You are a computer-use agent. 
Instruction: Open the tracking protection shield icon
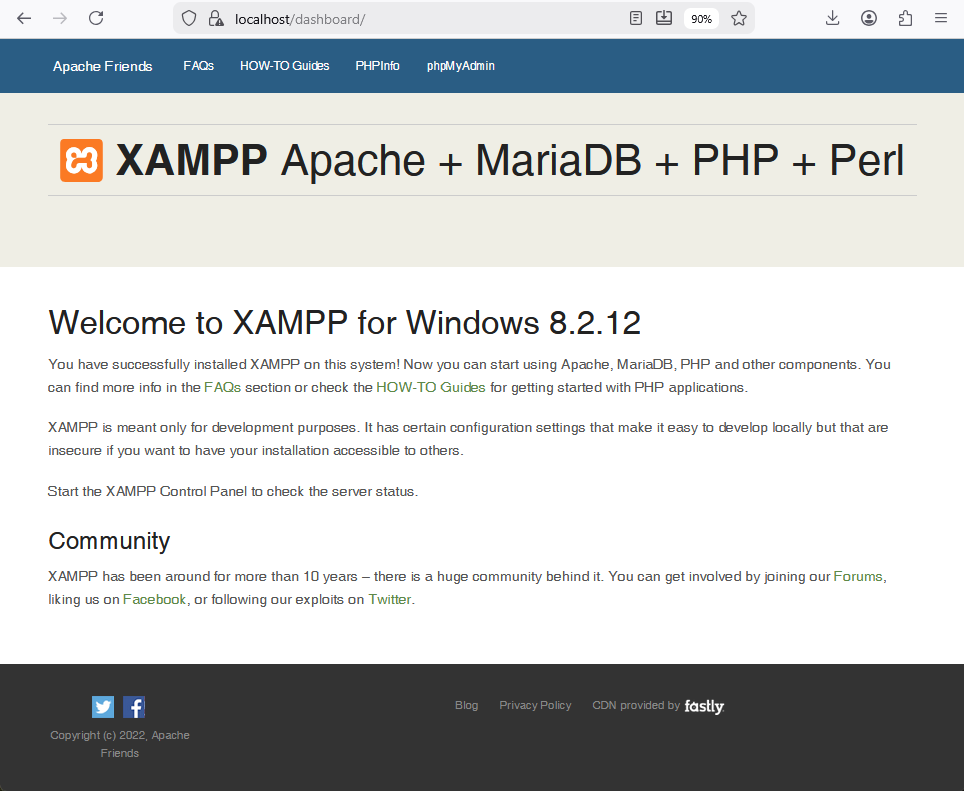point(189,18)
